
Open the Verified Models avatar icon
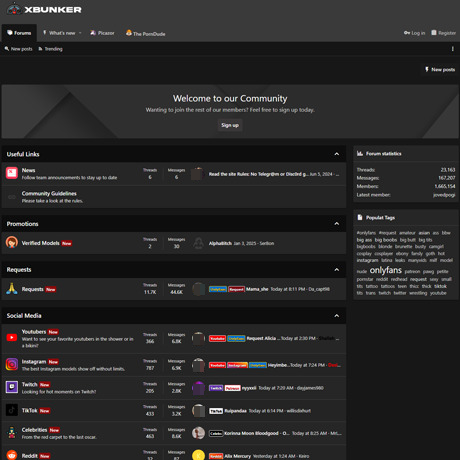pos(12,242)
